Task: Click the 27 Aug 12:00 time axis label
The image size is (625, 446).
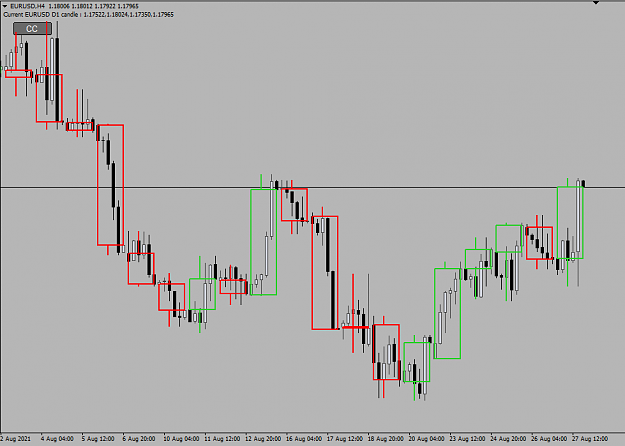Action: 590,439
